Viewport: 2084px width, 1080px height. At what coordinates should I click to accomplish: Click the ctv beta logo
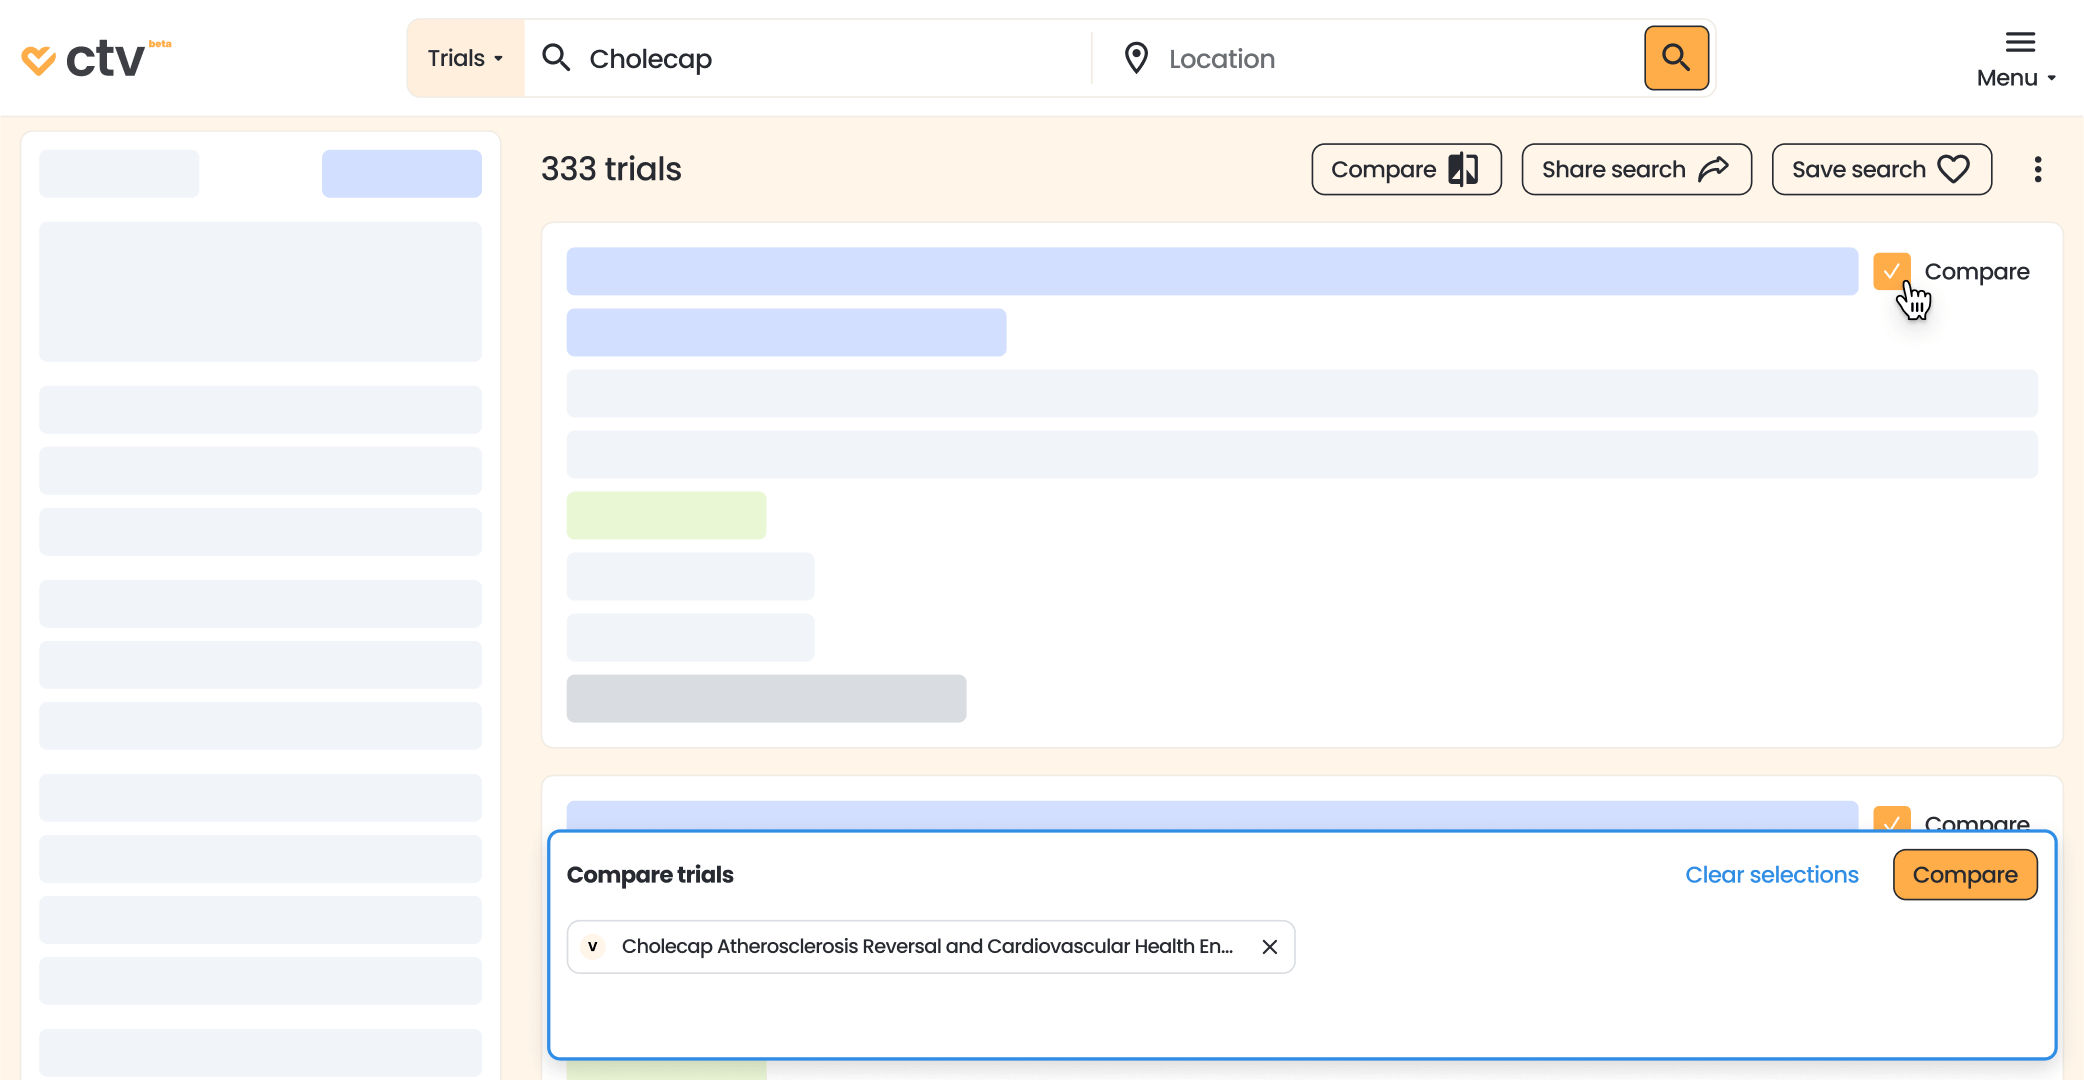96,58
